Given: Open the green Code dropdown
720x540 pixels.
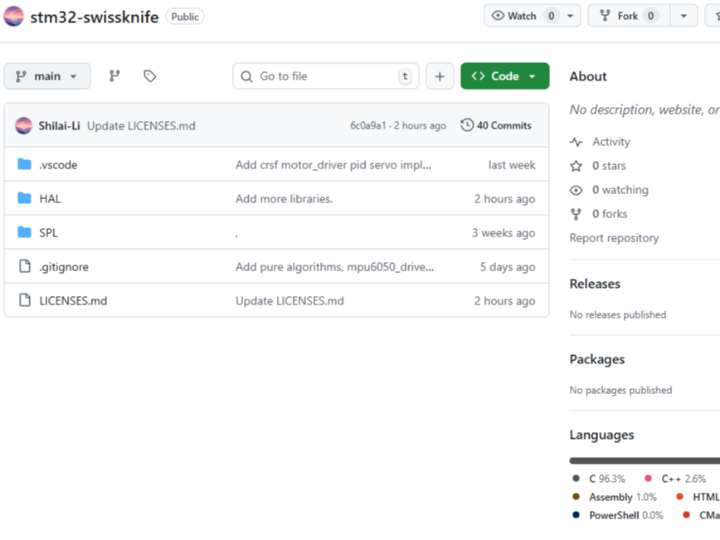Looking at the screenshot, I should click(x=504, y=76).
